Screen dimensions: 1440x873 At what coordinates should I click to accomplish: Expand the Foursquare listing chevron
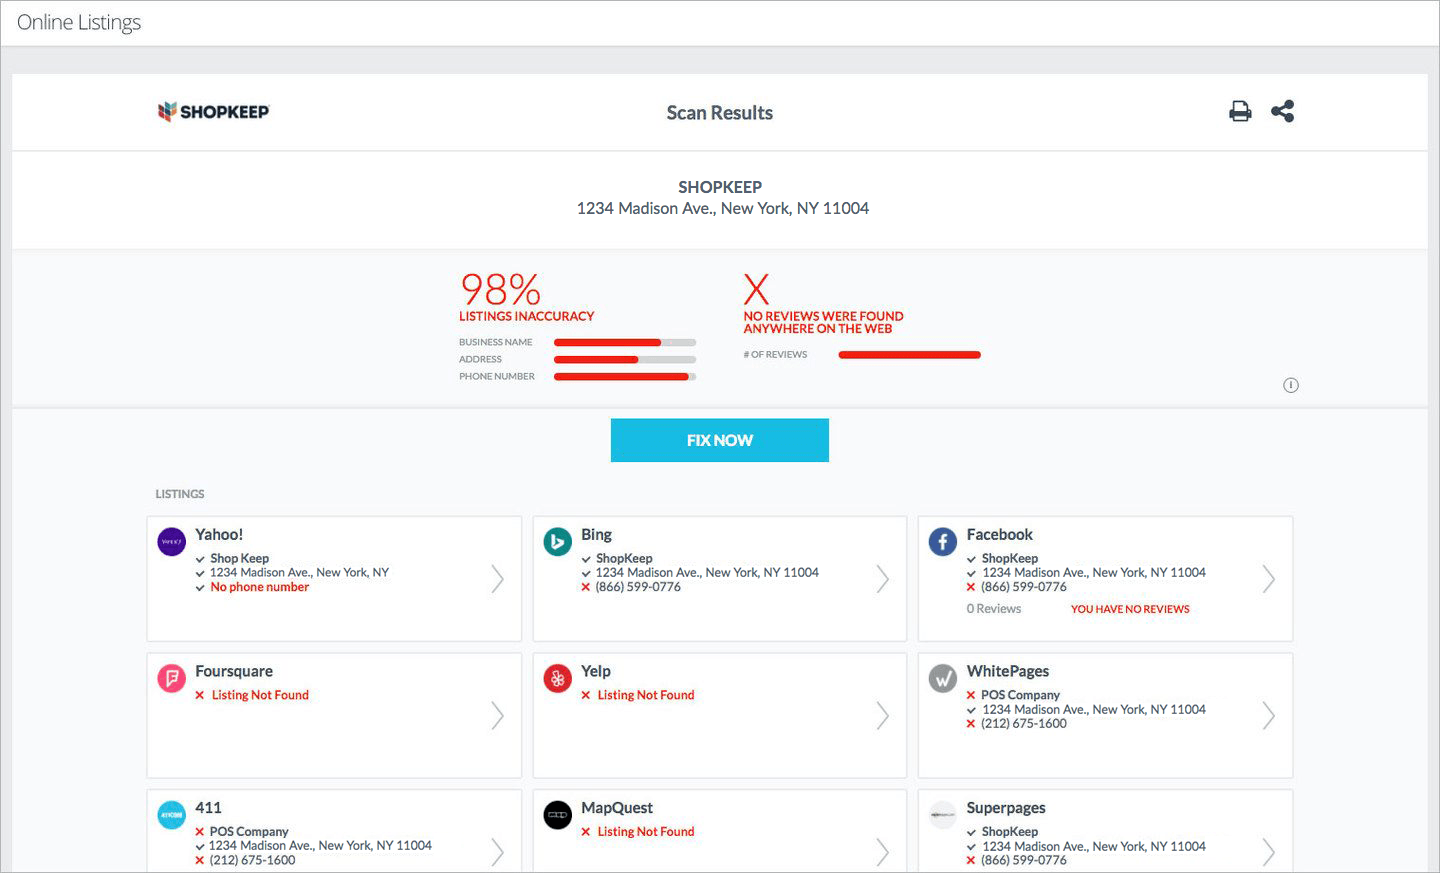497,715
